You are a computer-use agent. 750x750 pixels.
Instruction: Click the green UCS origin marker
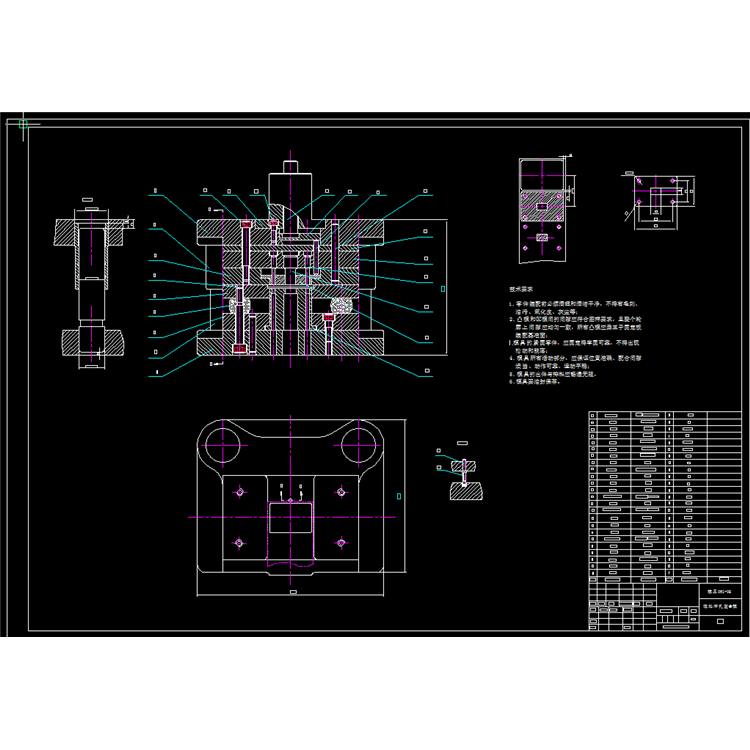click(23, 124)
